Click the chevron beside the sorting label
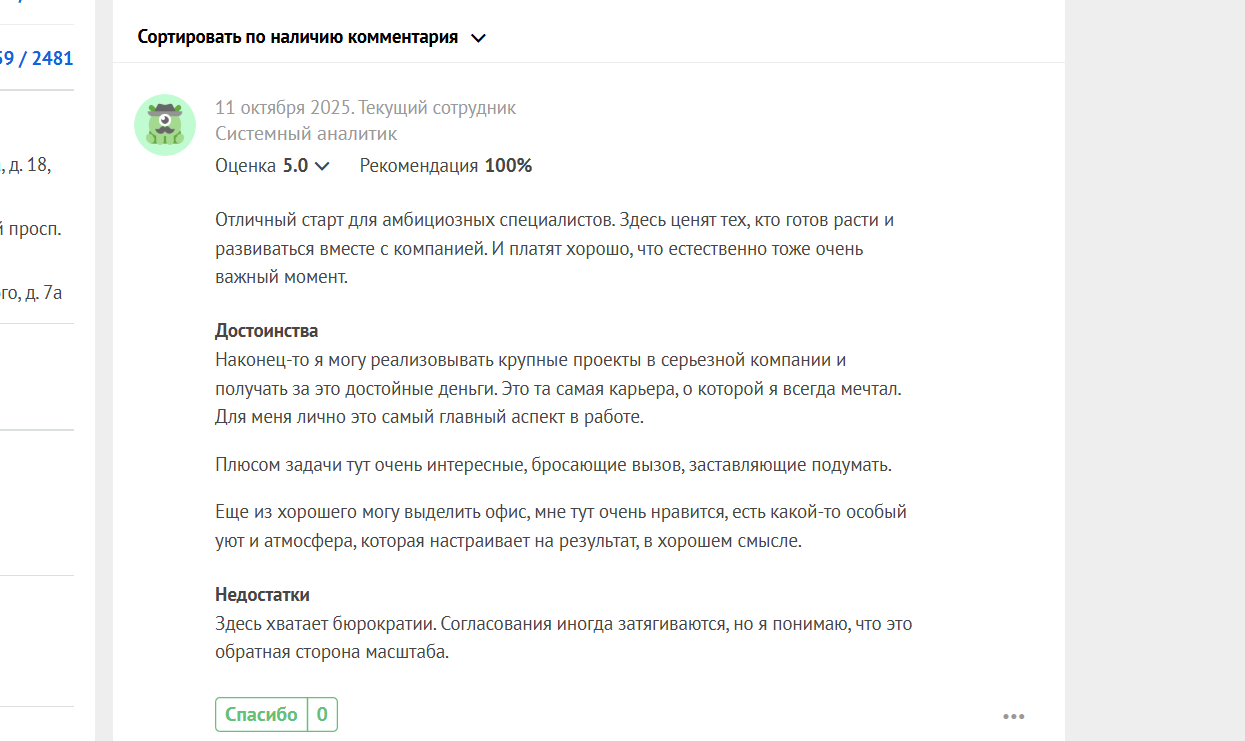1245x741 pixels. pos(478,38)
